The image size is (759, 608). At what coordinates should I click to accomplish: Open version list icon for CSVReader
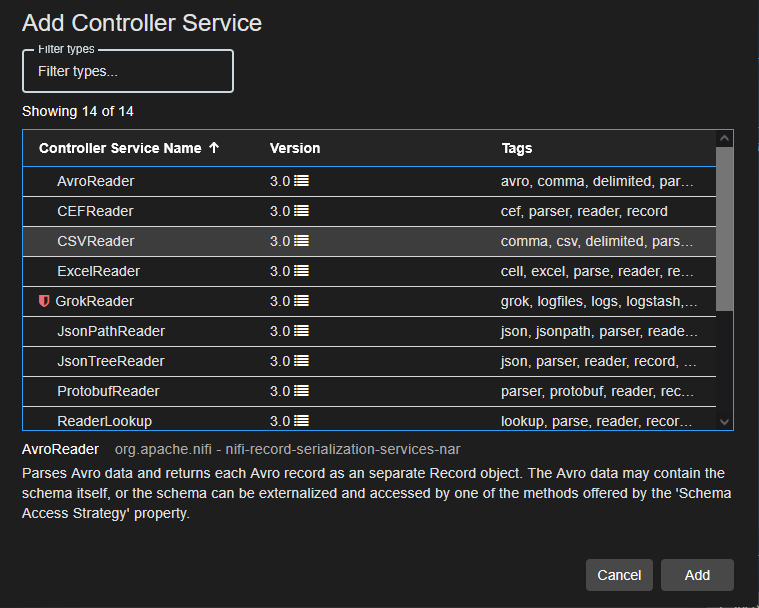(301, 241)
